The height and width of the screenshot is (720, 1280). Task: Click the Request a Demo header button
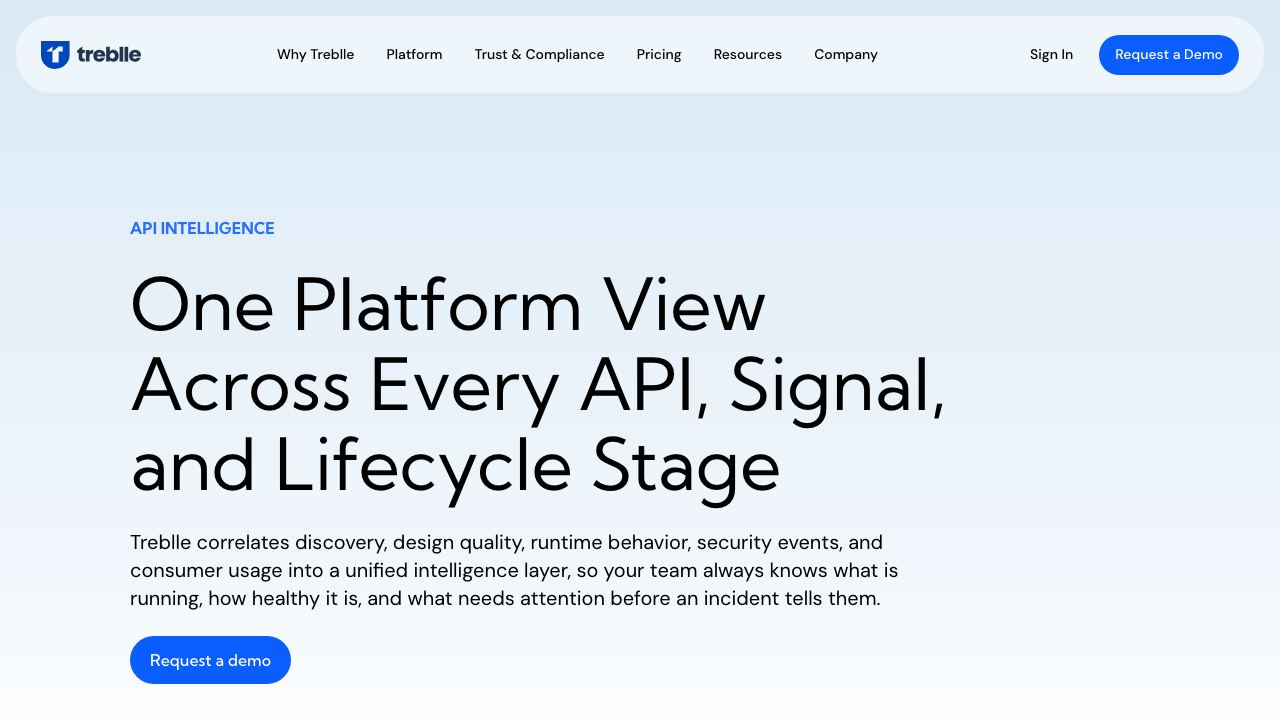tap(1168, 55)
